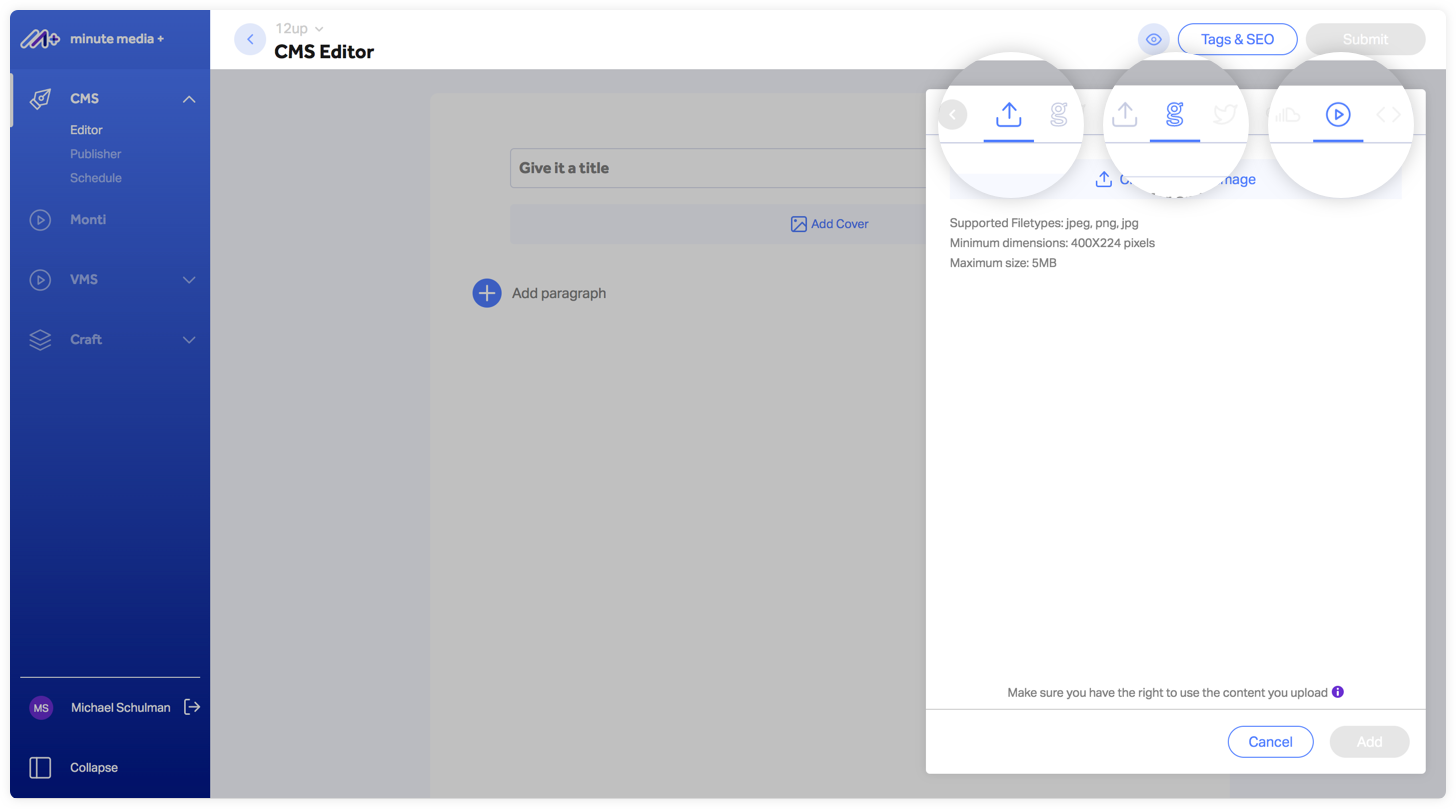Log out via the exit arrow icon

pyautogui.click(x=192, y=707)
